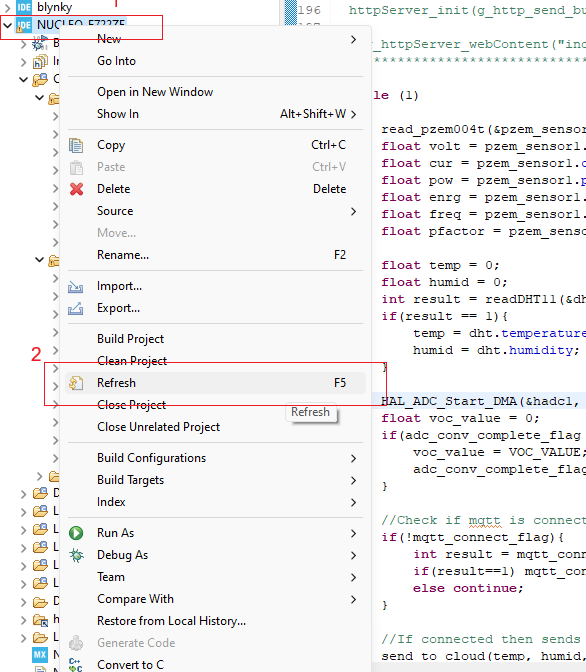Click the Import icon

75,286
